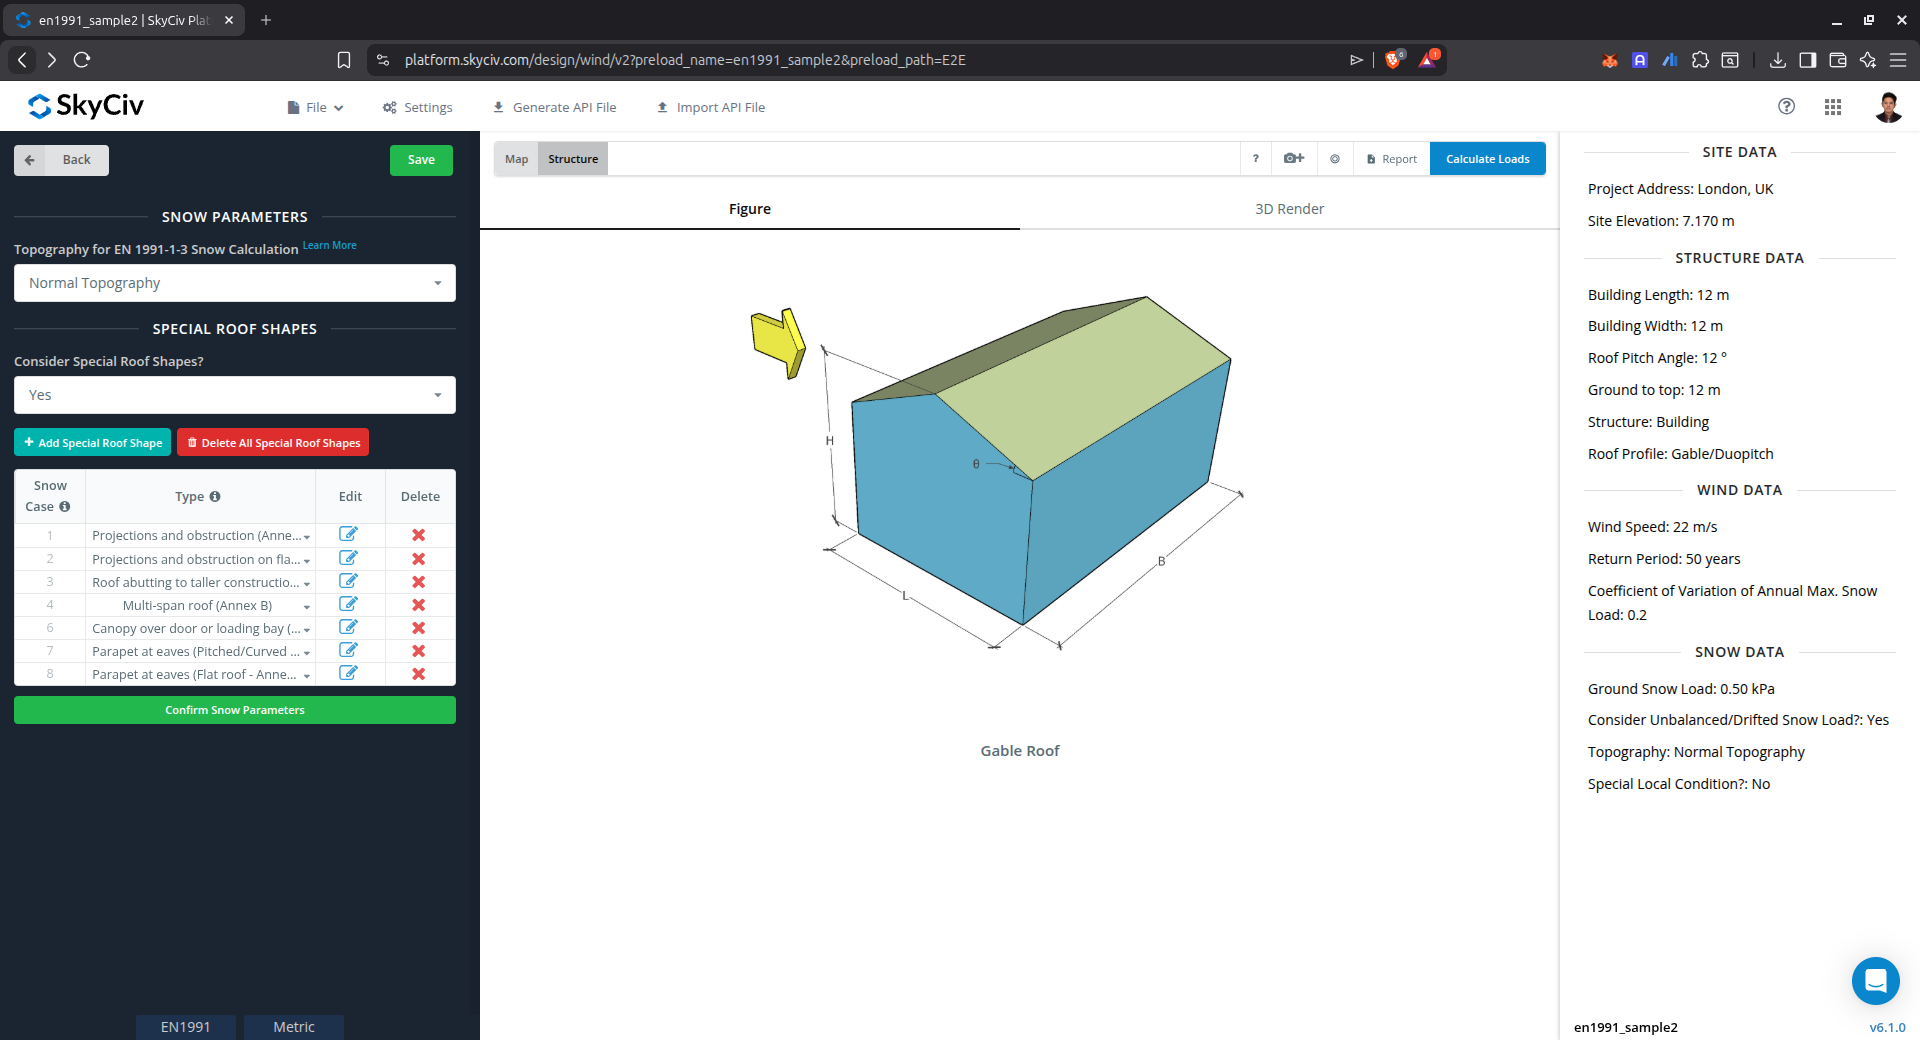Open the File menu
Image resolution: width=1920 pixels, height=1040 pixels.
click(316, 108)
